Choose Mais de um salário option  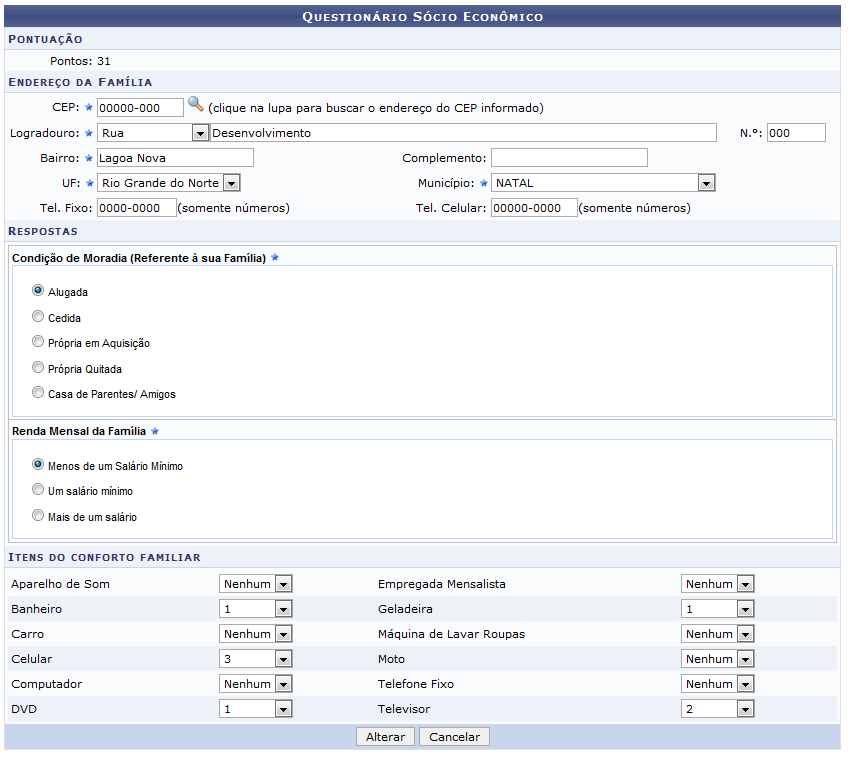38,516
